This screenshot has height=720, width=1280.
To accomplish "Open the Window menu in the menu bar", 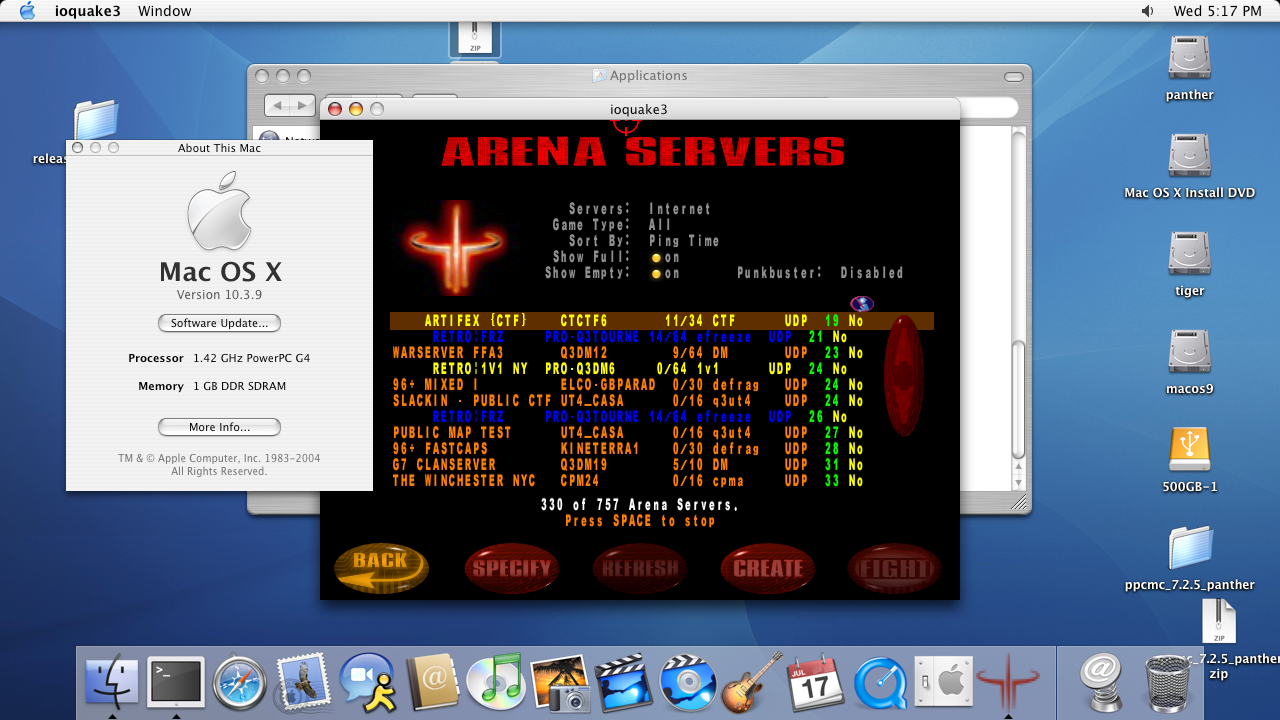I will coord(165,11).
